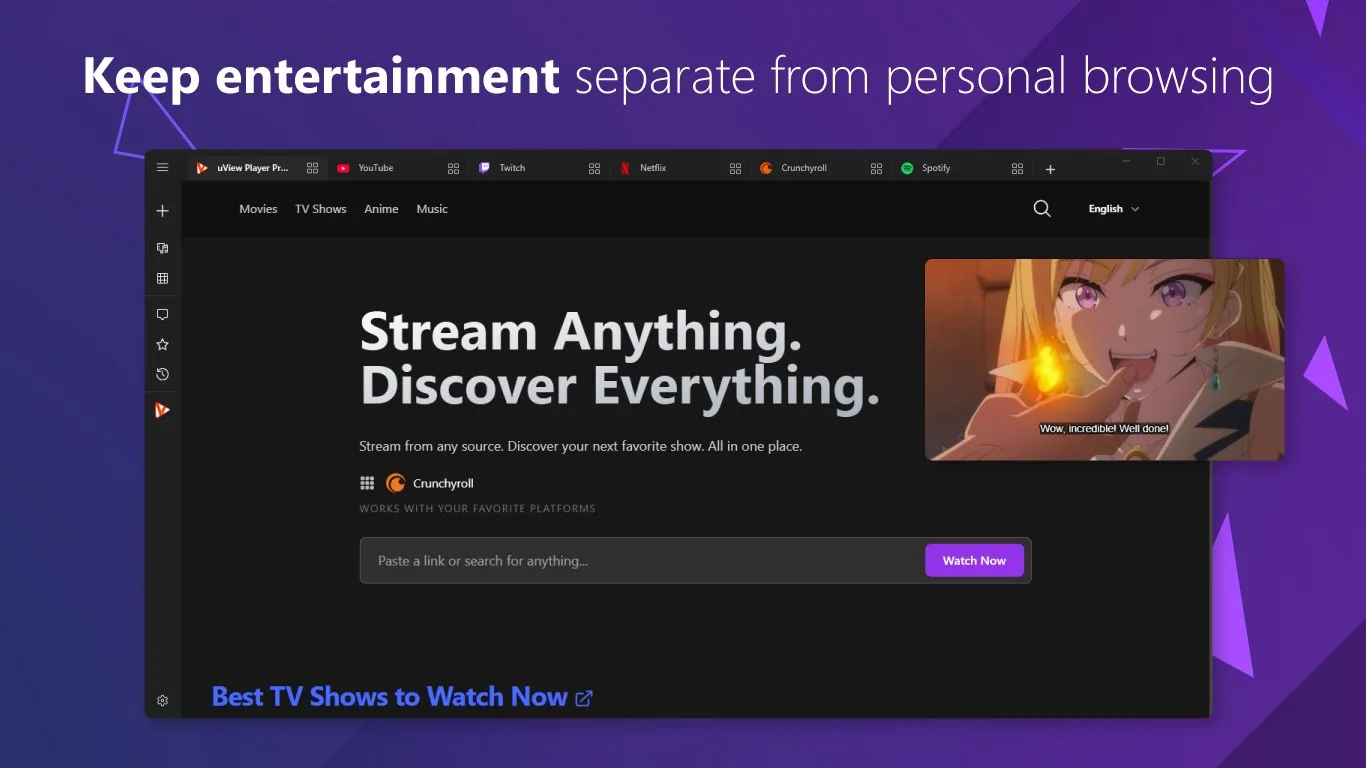Screen dimensions: 1366x768
Task: Open the devices icon in the left sidebar
Action: [163, 248]
